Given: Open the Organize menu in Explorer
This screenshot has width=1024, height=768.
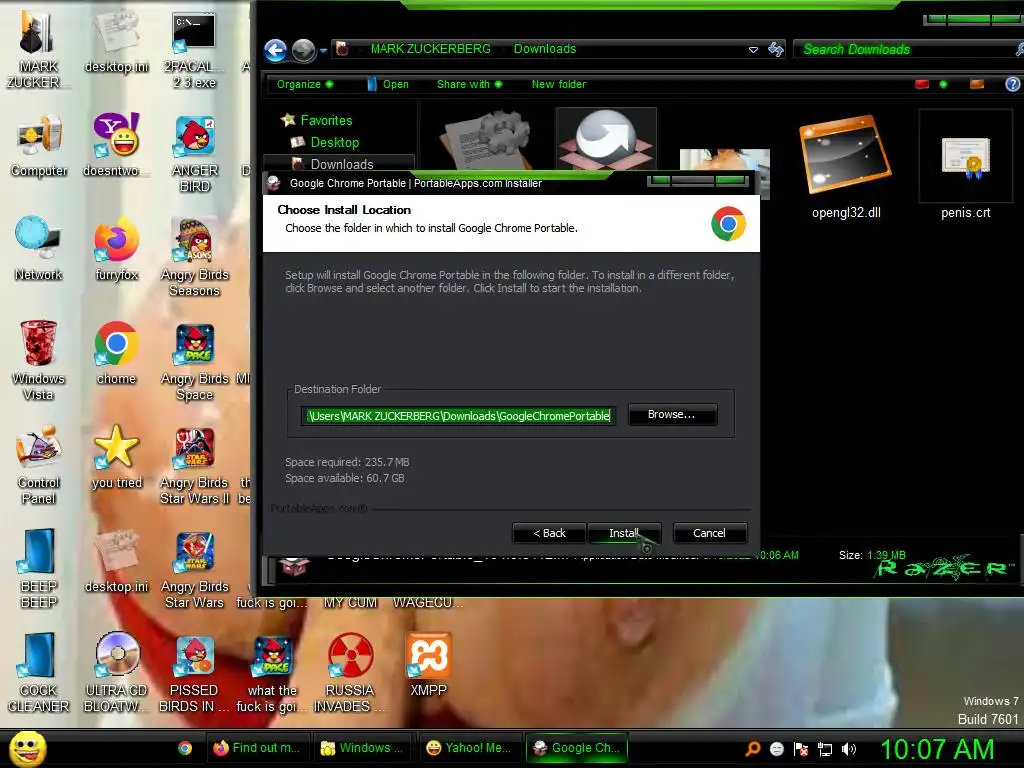Looking at the screenshot, I should pos(304,84).
